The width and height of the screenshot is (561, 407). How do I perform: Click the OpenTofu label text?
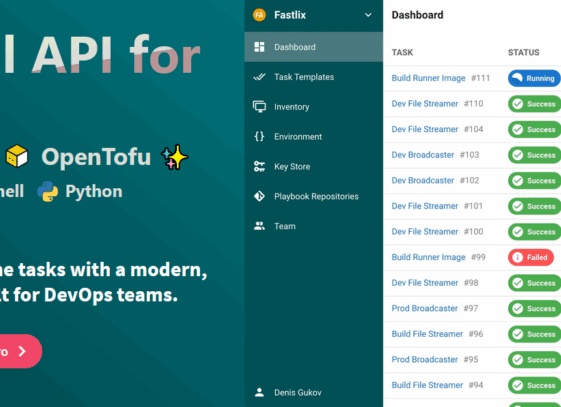(96, 157)
